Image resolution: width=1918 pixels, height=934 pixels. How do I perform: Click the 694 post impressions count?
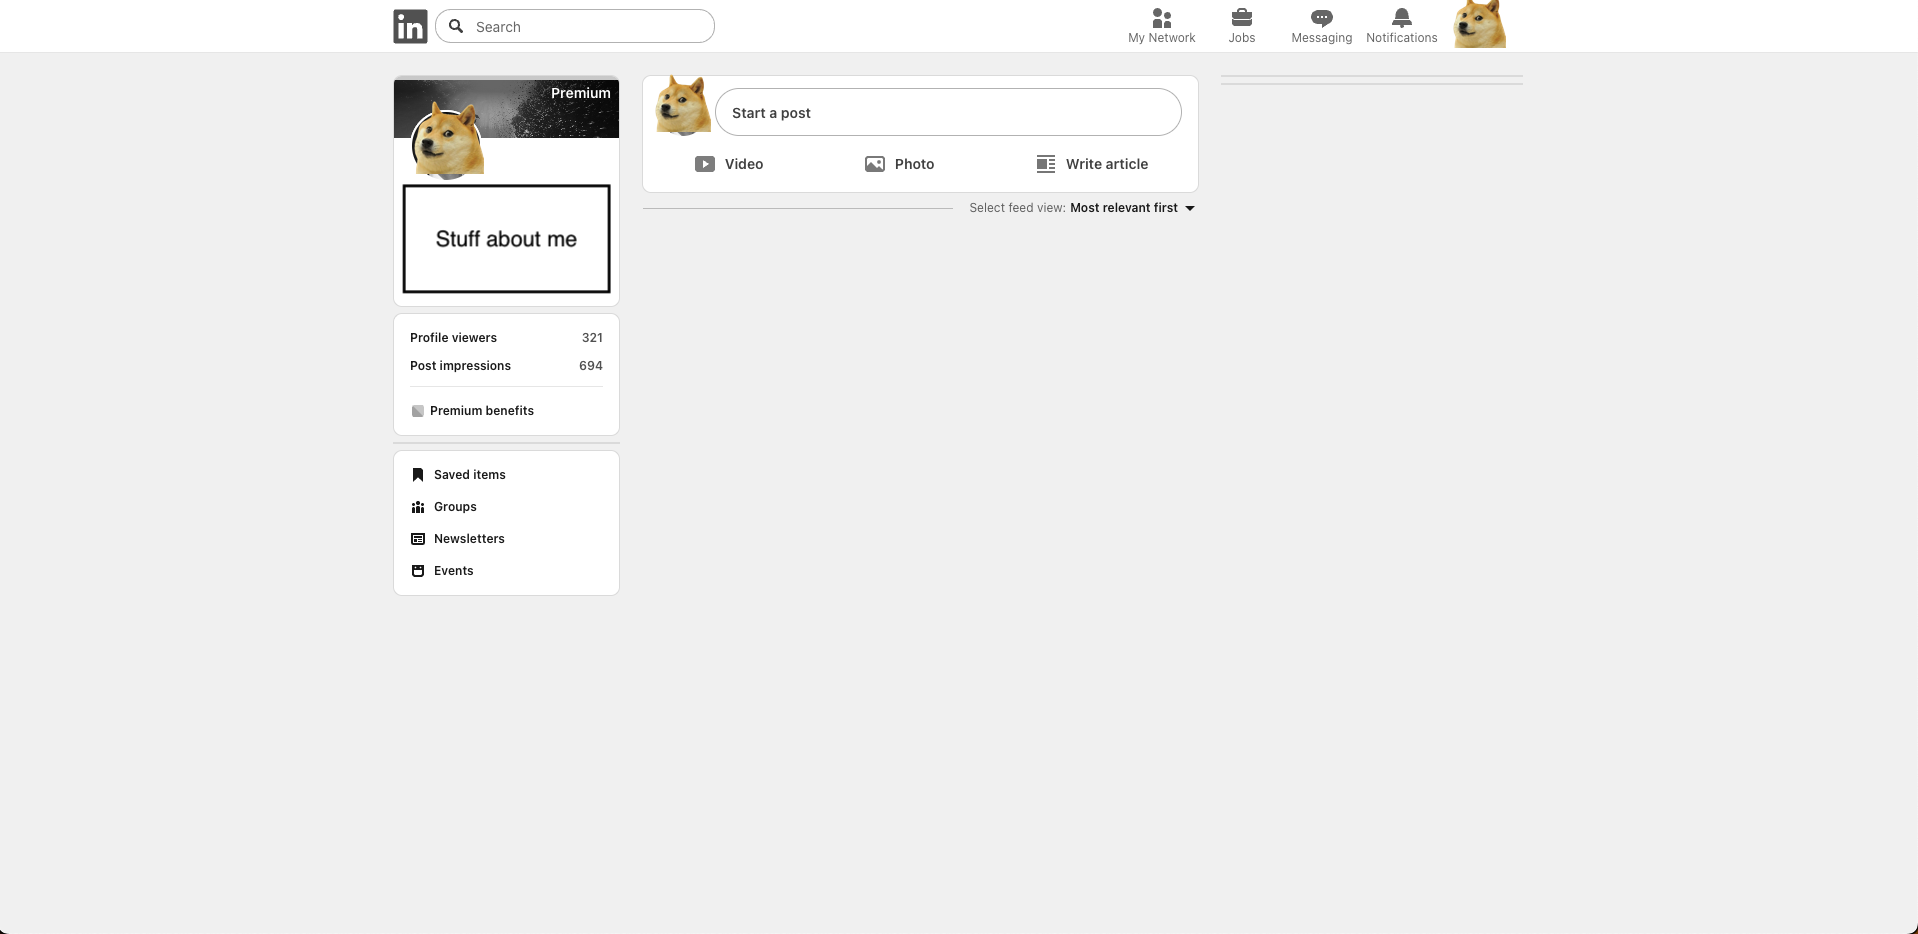click(x=591, y=366)
